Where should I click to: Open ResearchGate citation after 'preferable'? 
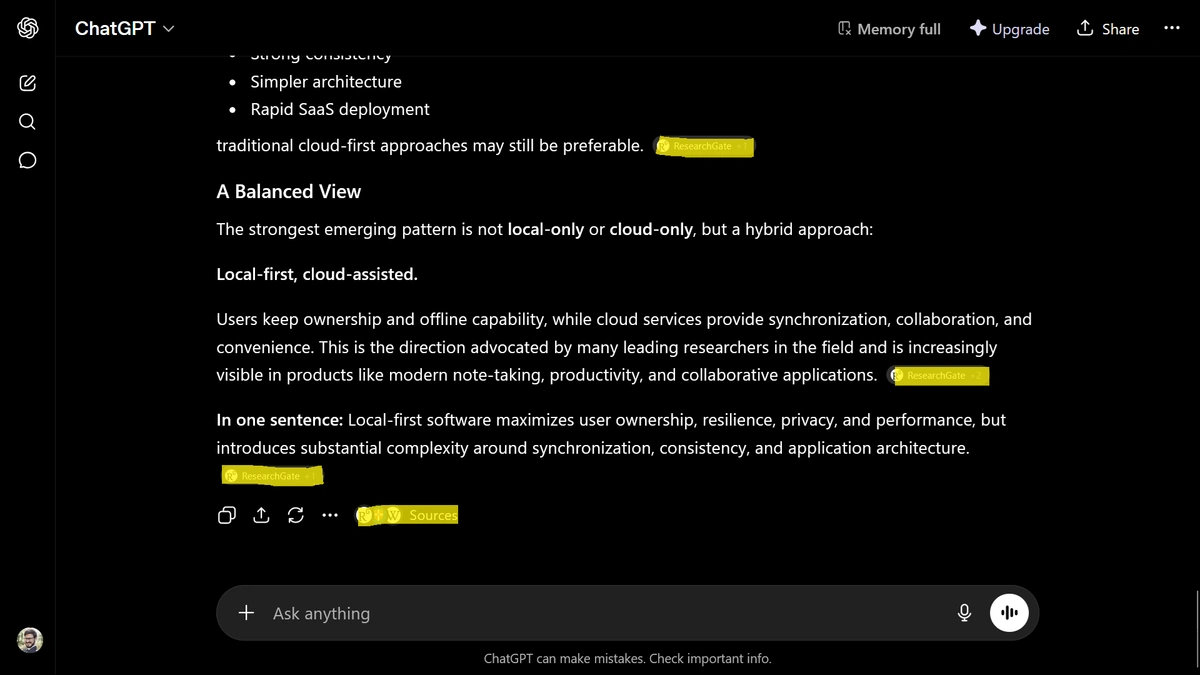[x=704, y=146]
